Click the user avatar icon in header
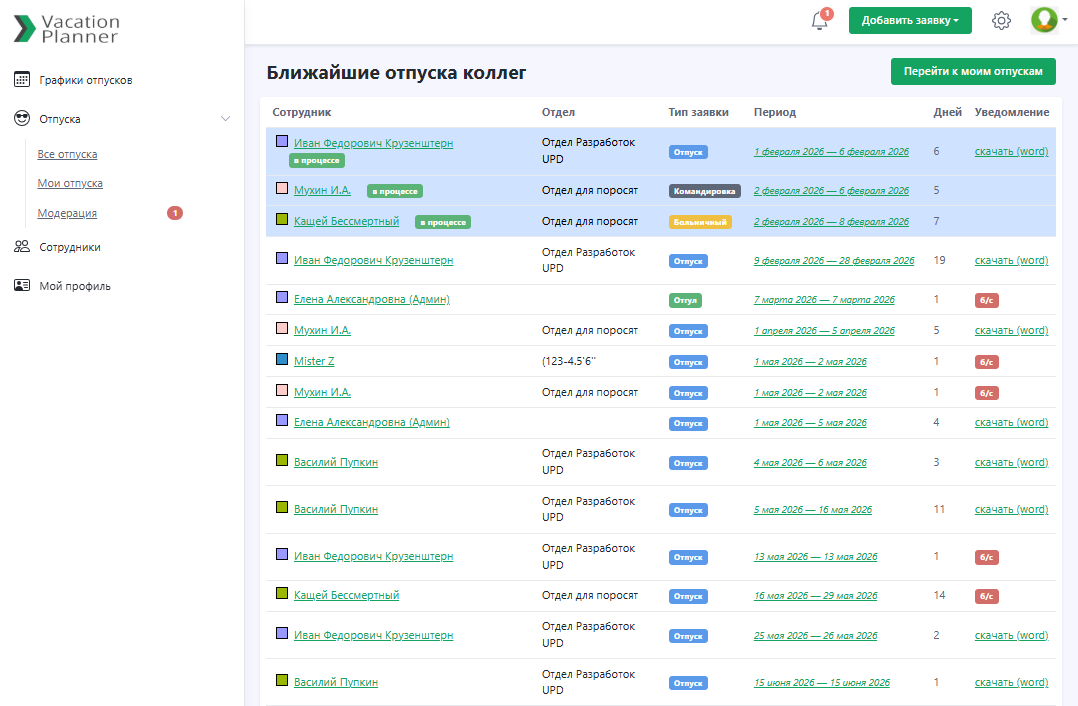1078x706 pixels. click(x=1044, y=20)
